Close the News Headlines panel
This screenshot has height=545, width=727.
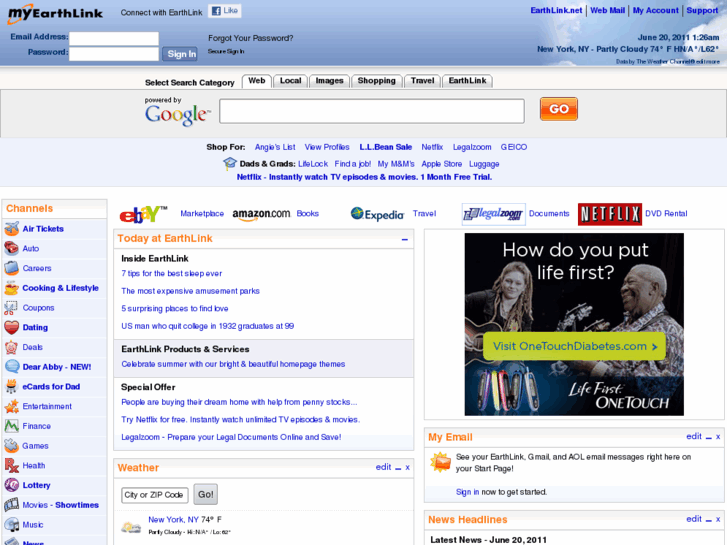click(x=718, y=519)
